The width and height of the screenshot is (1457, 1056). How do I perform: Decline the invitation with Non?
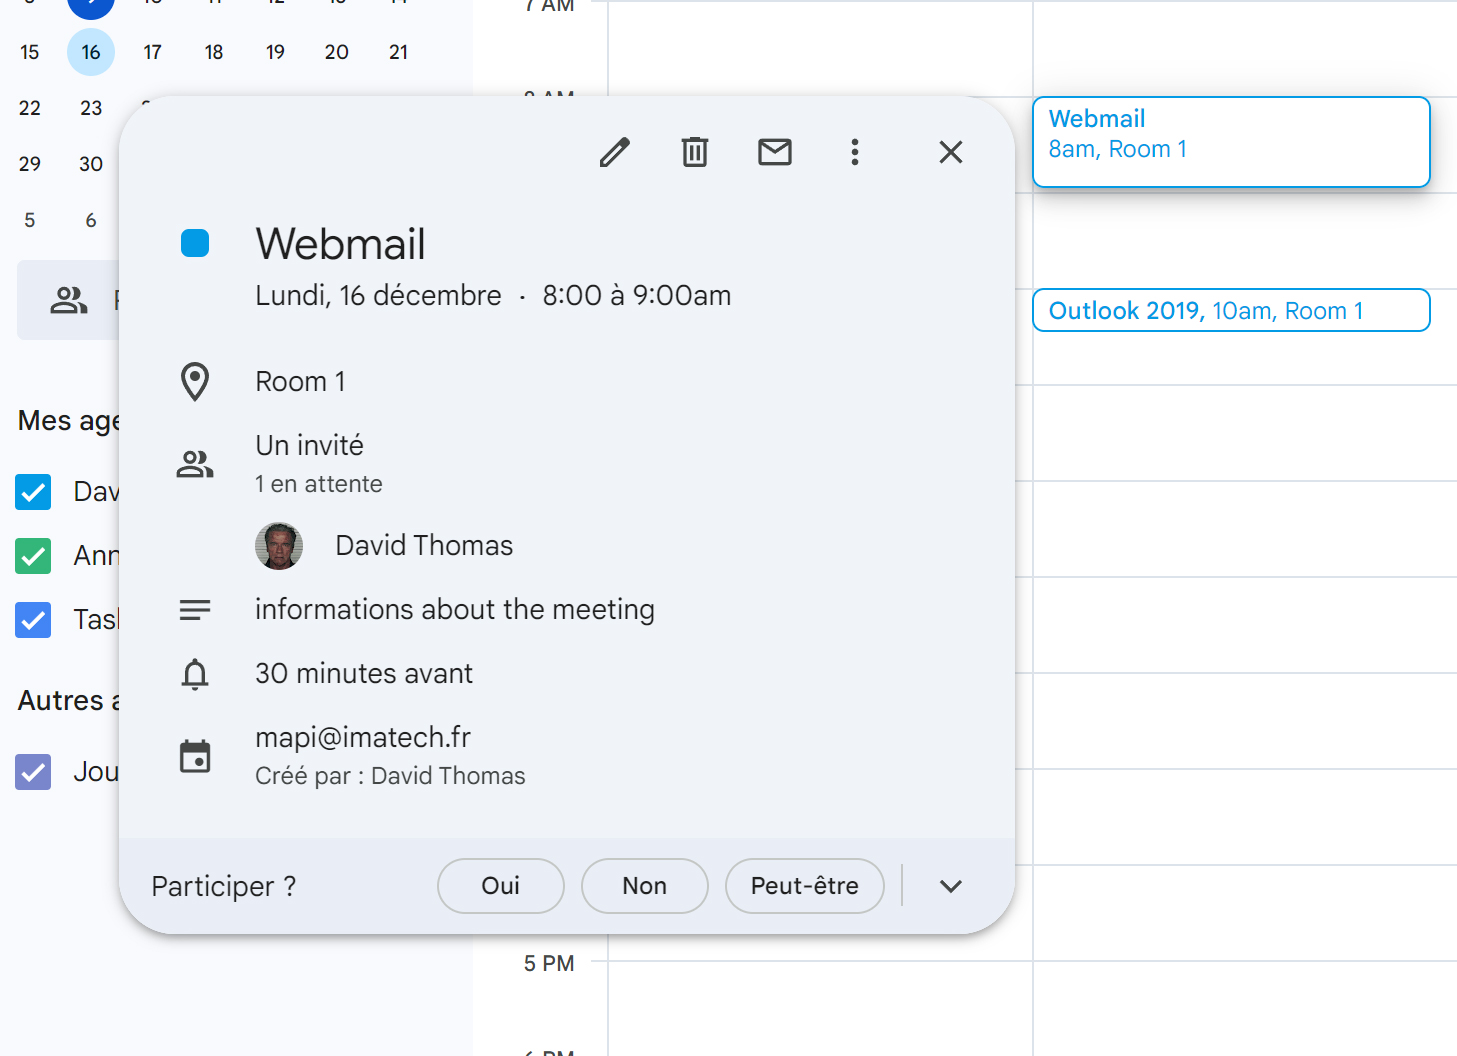click(645, 886)
